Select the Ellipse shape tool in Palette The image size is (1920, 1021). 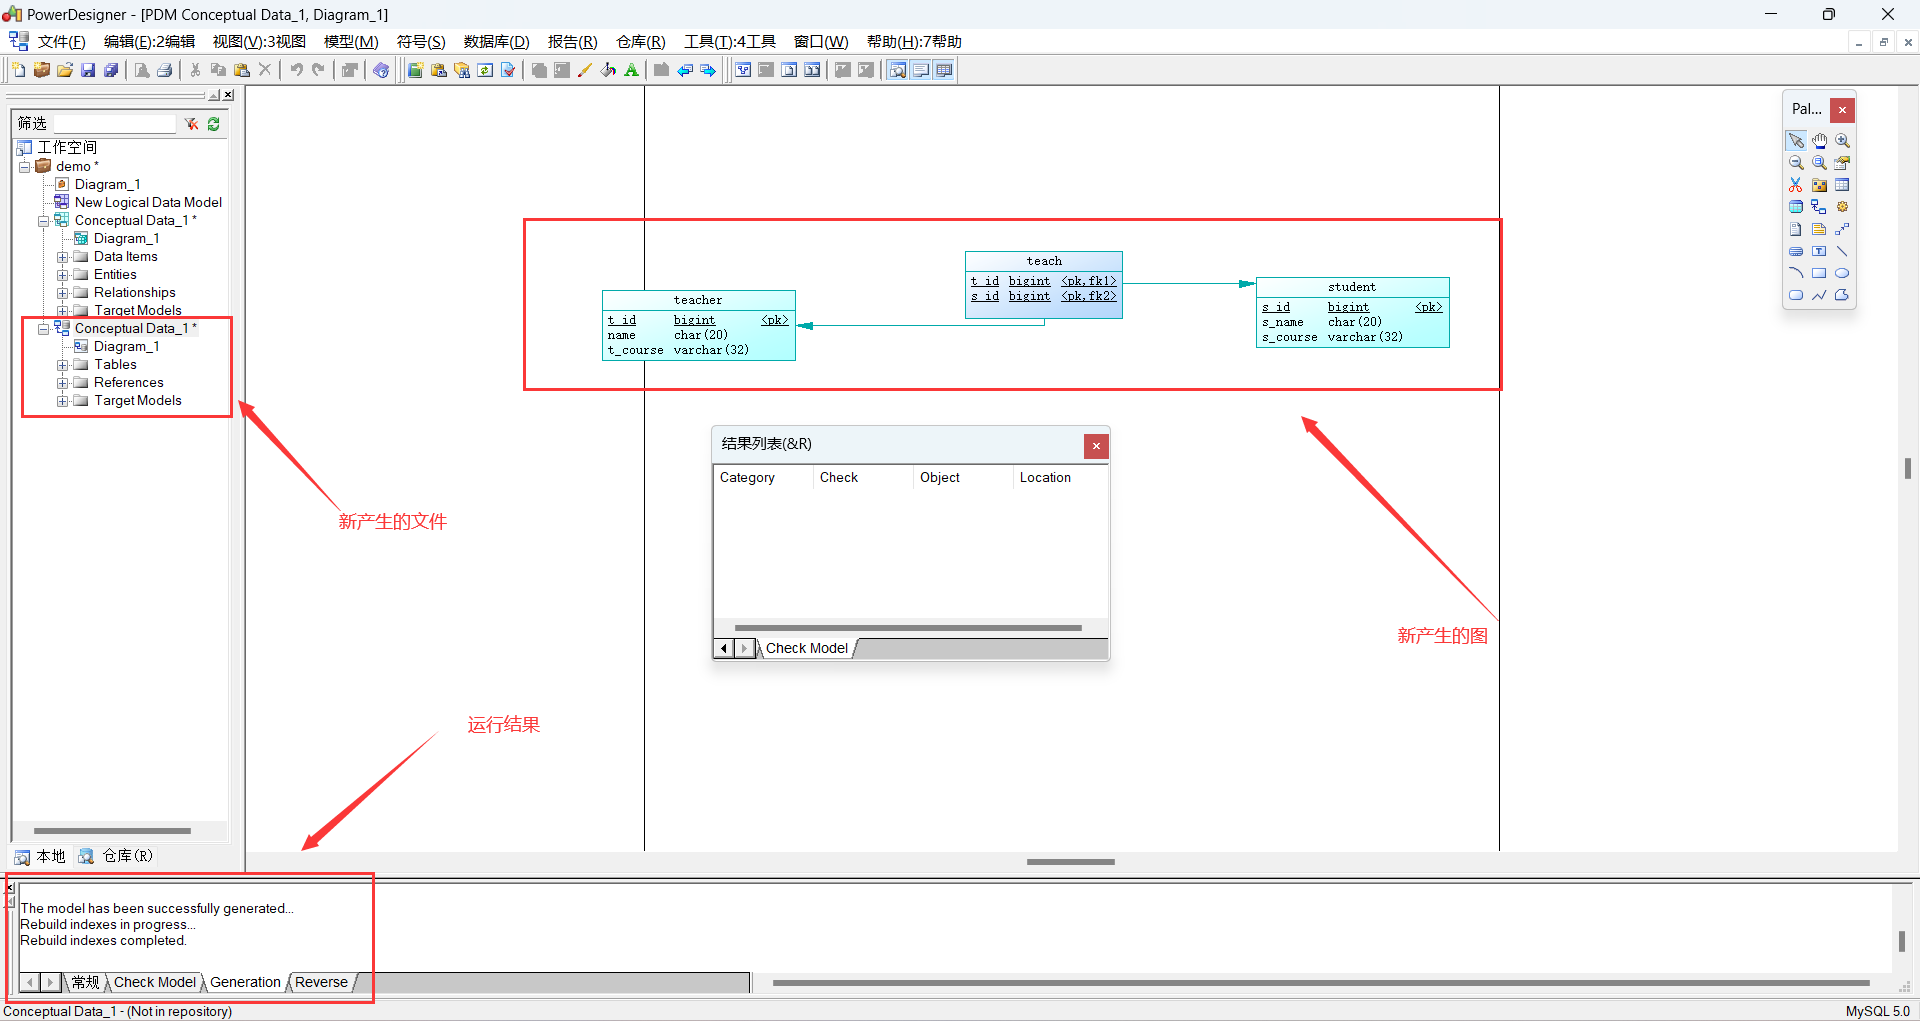(1842, 273)
